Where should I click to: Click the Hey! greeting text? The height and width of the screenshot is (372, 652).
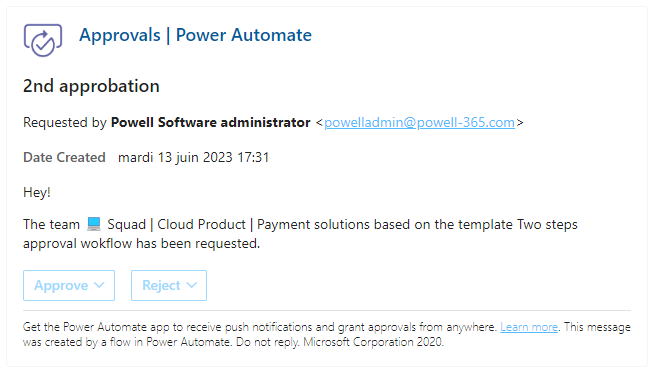(x=37, y=192)
